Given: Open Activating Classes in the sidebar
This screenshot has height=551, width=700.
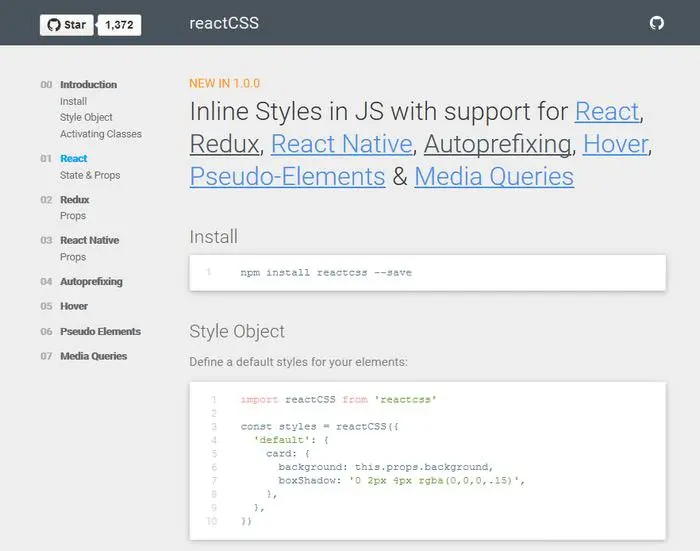Looking at the screenshot, I should pos(101,134).
